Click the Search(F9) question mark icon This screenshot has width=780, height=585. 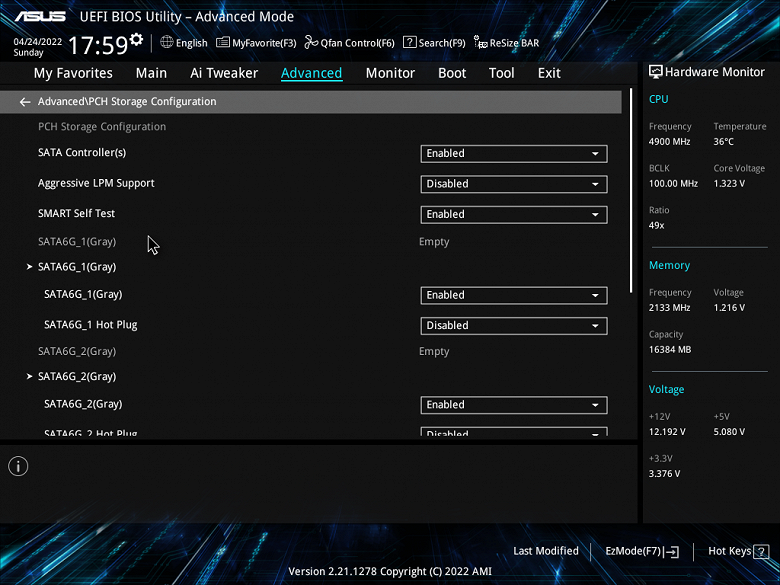click(x=409, y=42)
